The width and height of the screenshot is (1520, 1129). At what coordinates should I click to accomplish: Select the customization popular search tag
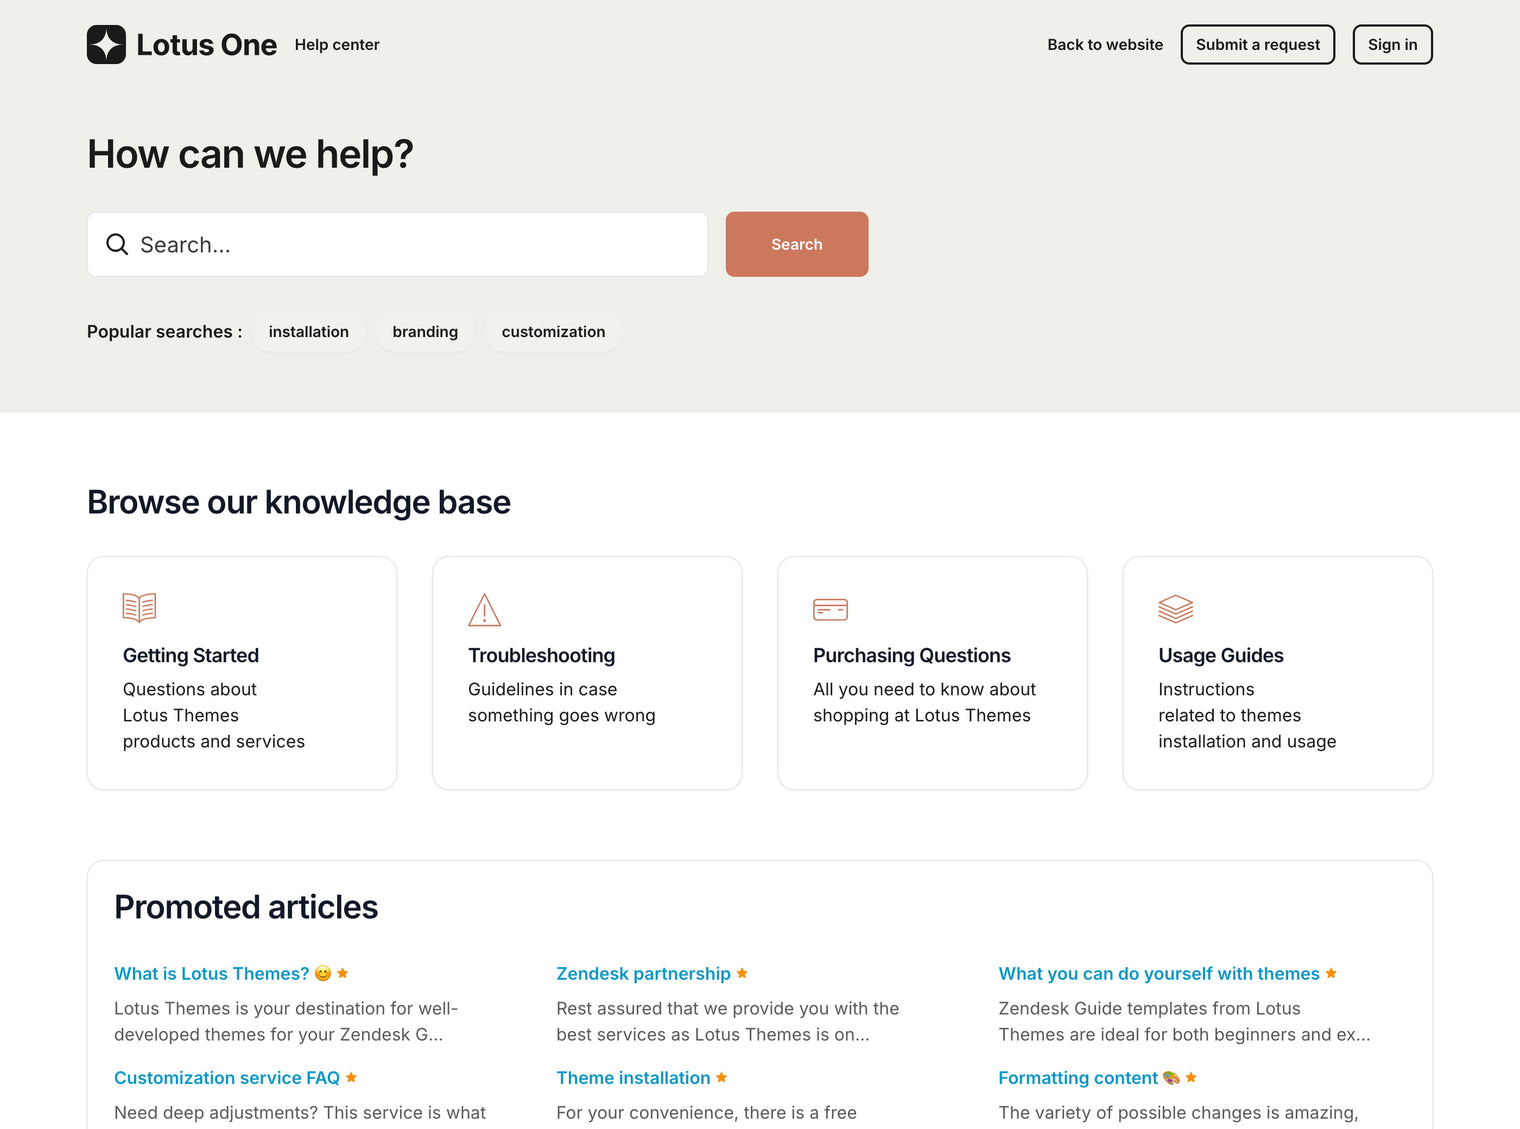click(x=553, y=332)
